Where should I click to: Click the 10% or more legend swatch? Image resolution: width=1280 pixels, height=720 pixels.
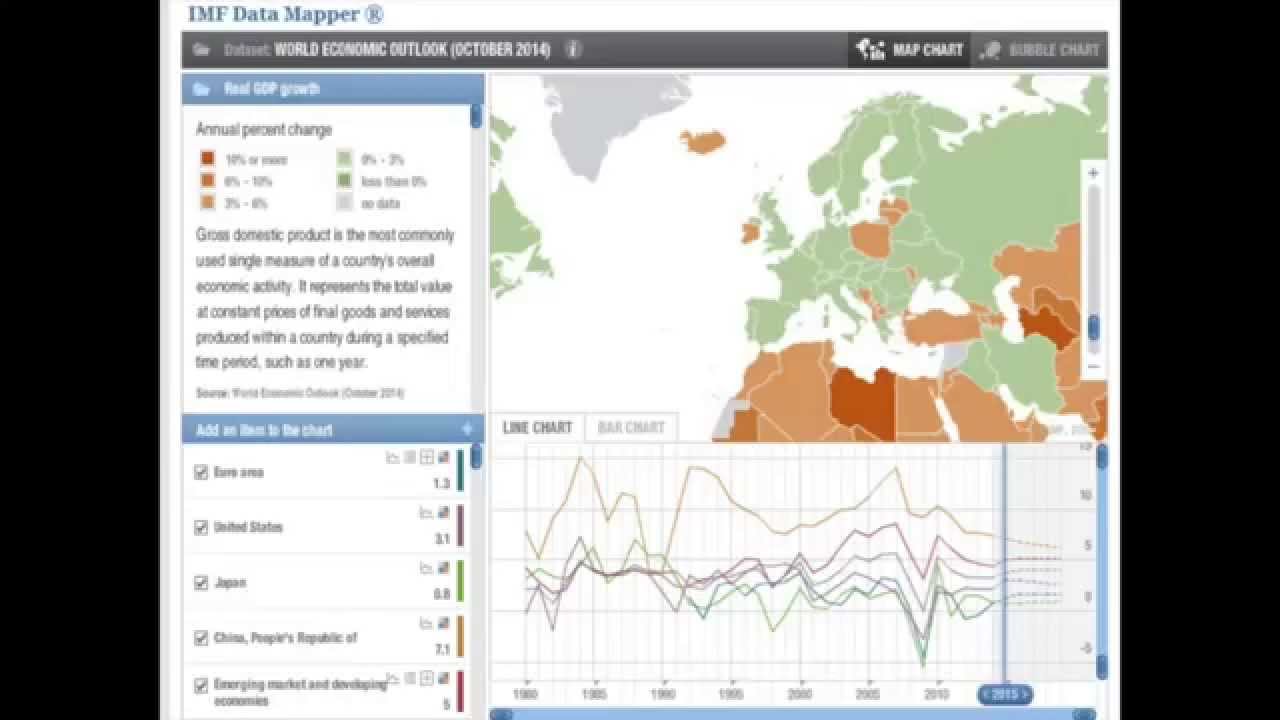pyautogui.click(x=207, y=159)
